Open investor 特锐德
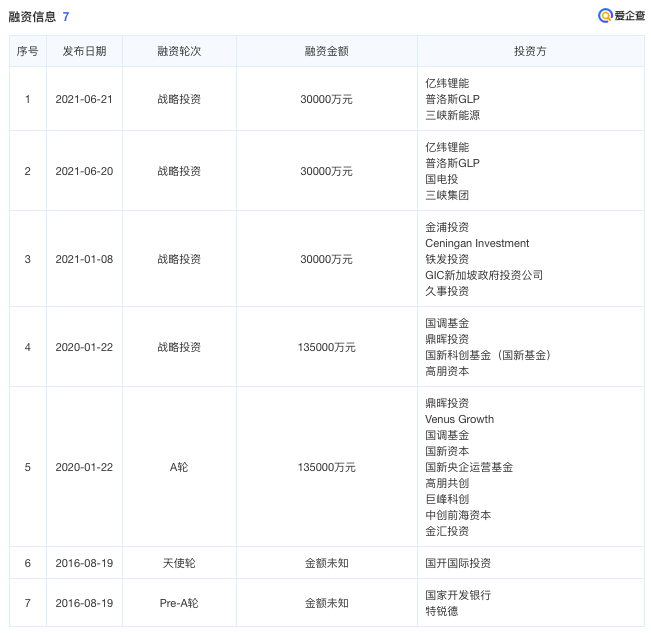Screen dimensions: 651x633 441,611
